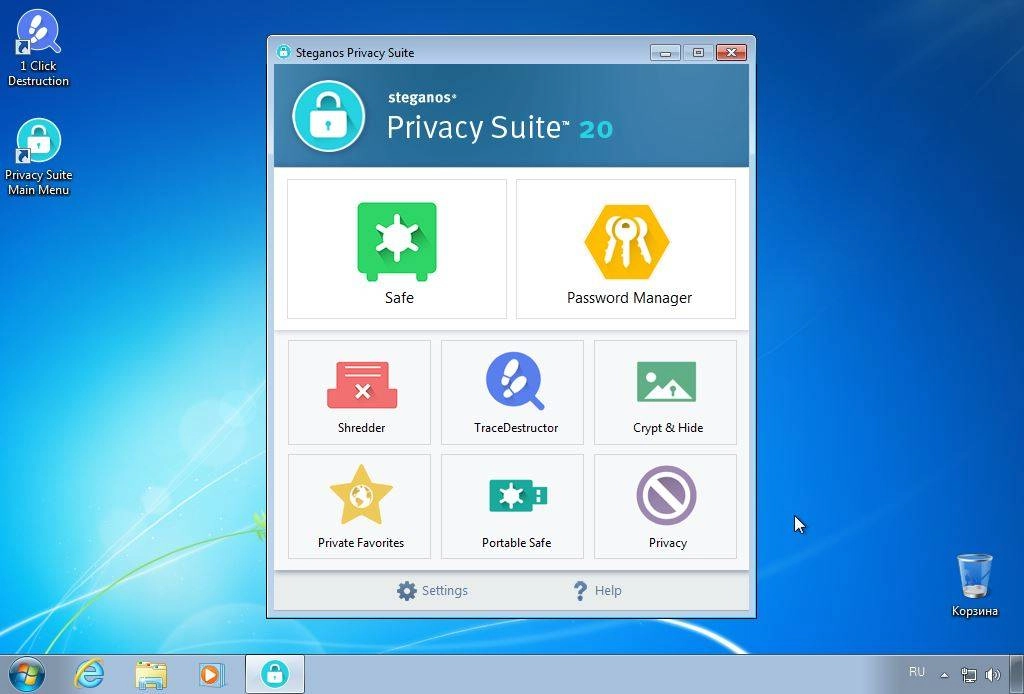Start TraceDestructor
1024x694 pixels.
click(x=512, y=392)
